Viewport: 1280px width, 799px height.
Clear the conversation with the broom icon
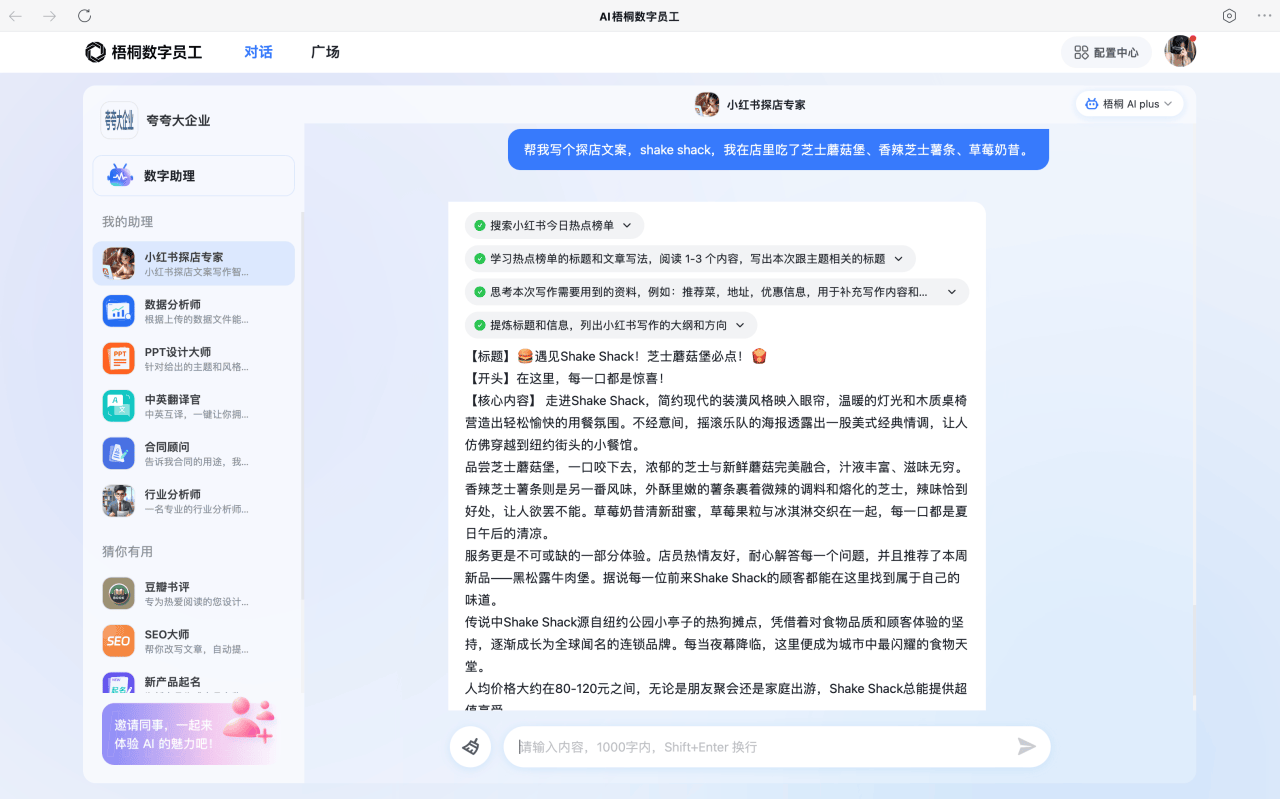[470, 747]
